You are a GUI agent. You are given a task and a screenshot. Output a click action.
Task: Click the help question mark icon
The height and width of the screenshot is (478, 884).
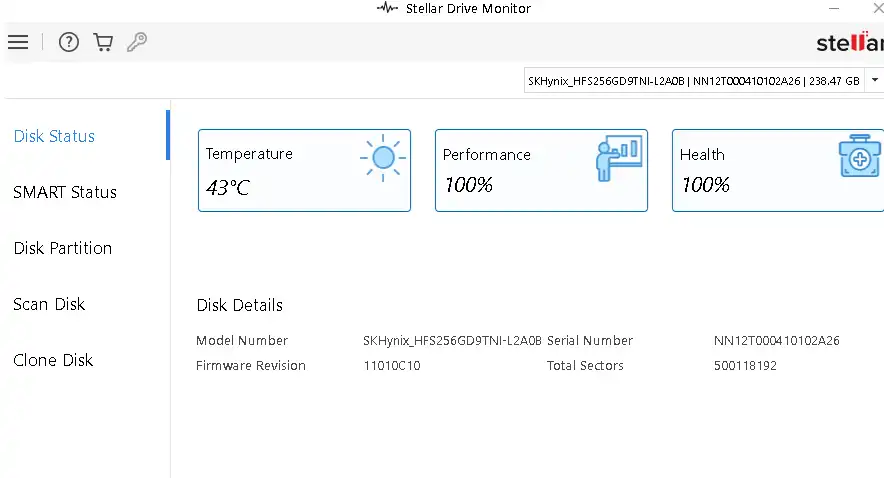[68, 42]
